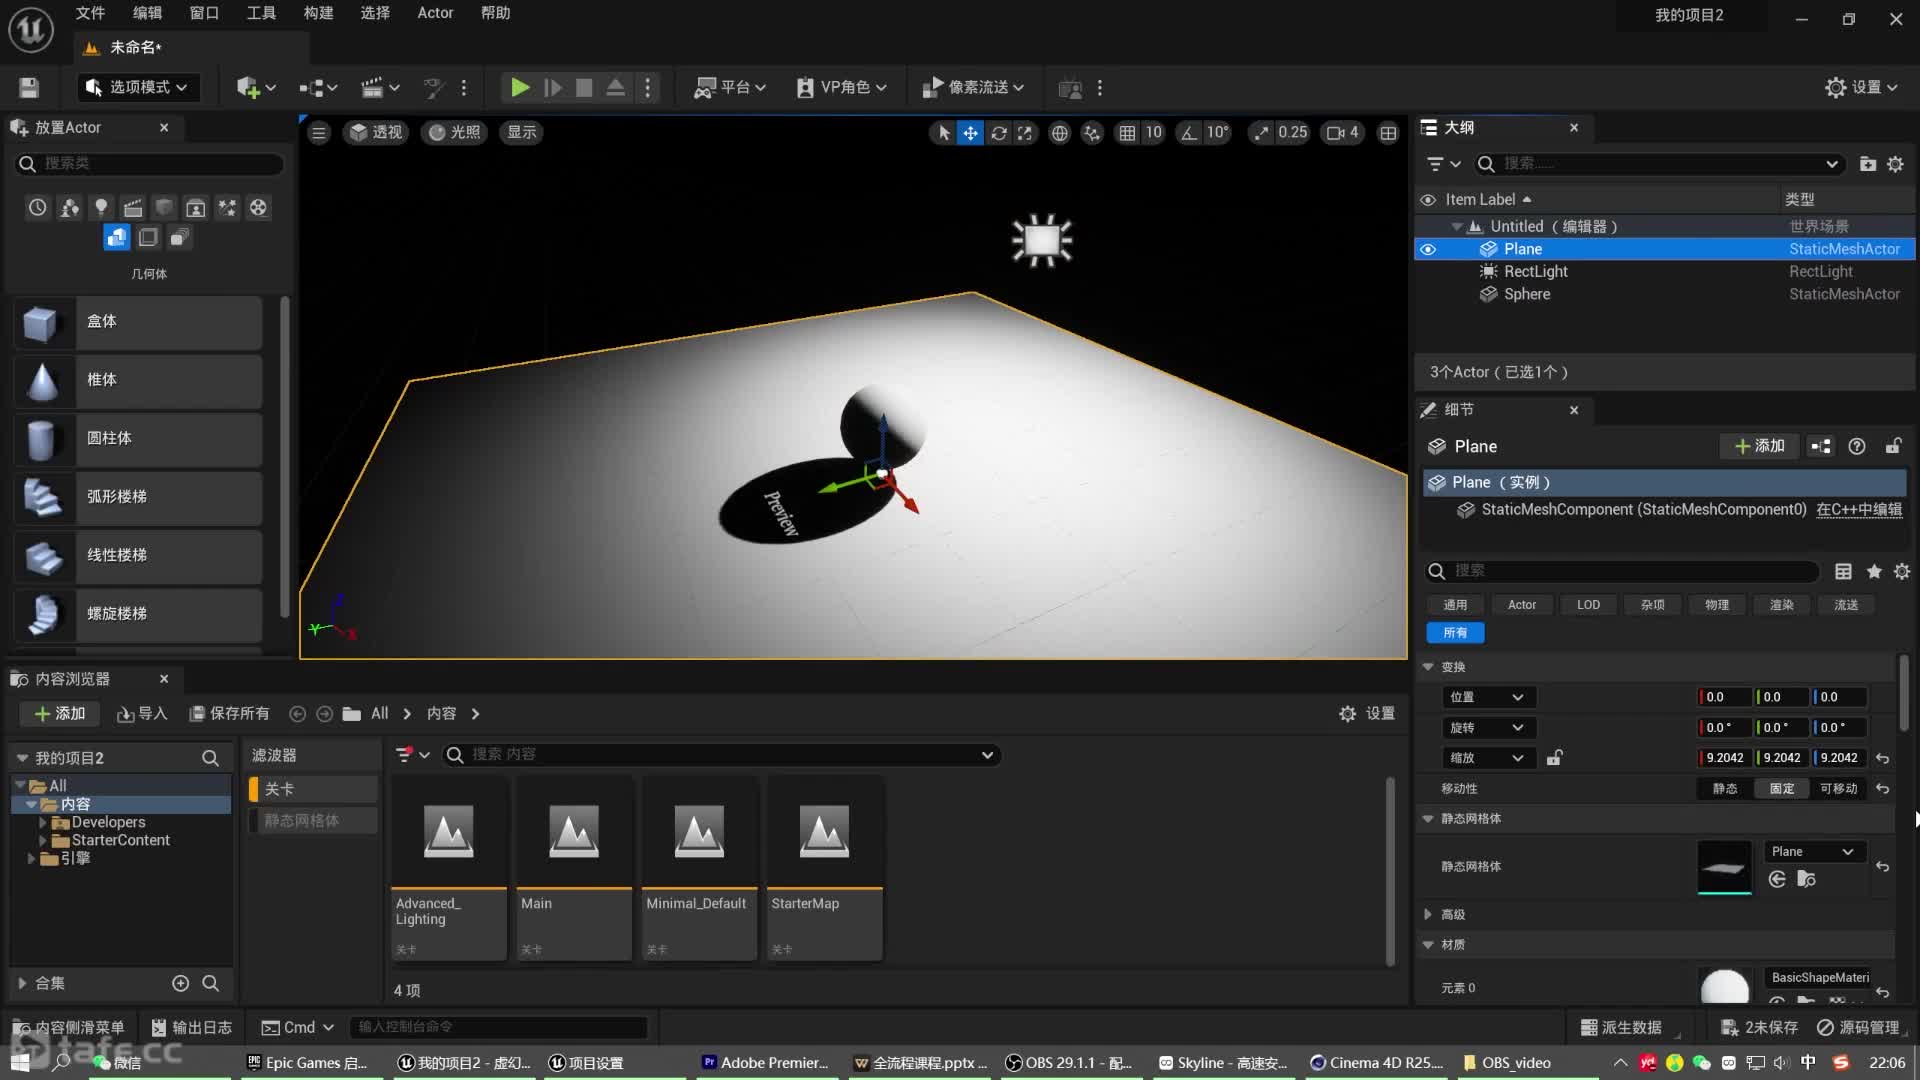1920x1080 pixels.
Task: Open the 位置 location type dropdown
Action: [x=1487, y=697]
